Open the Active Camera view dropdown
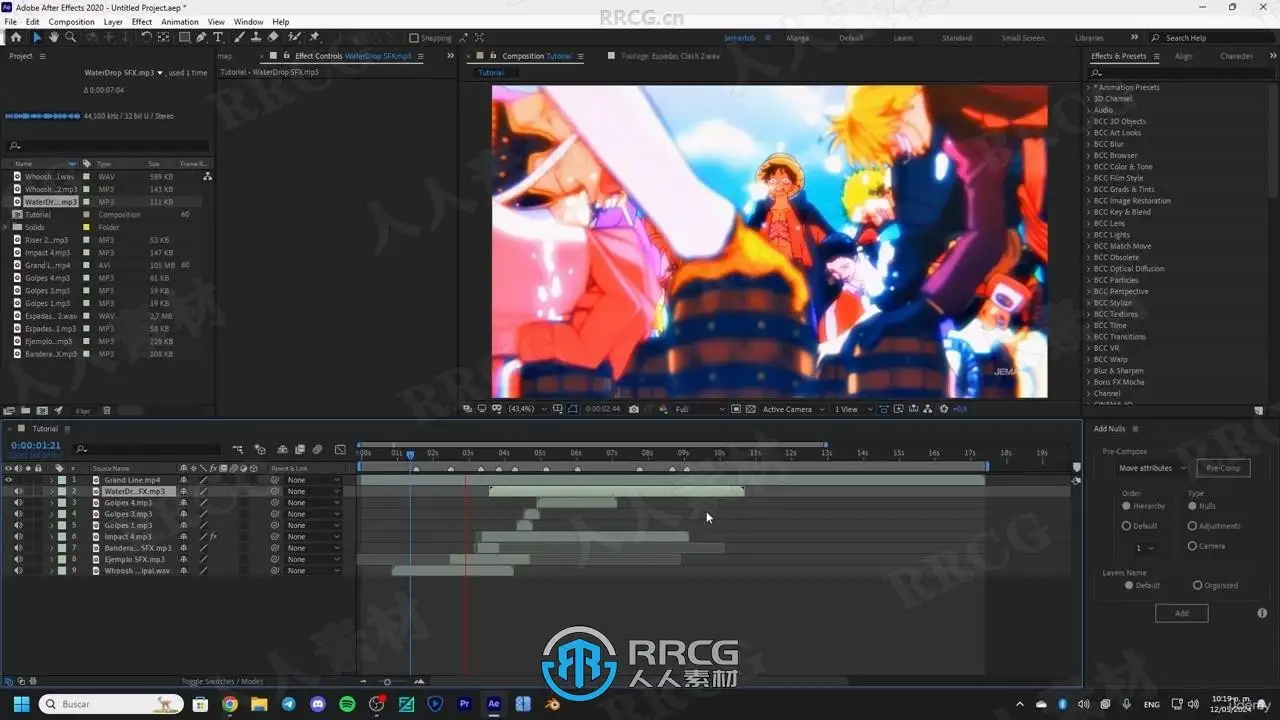1280x720 pixels. (791, 409)
